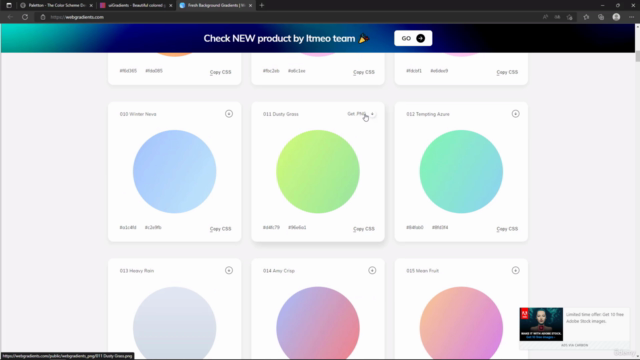This screenshot has height=360, width=640.
Task: Get PNG for 011 Dusty Grass
Action: click(x=361, y=114)
